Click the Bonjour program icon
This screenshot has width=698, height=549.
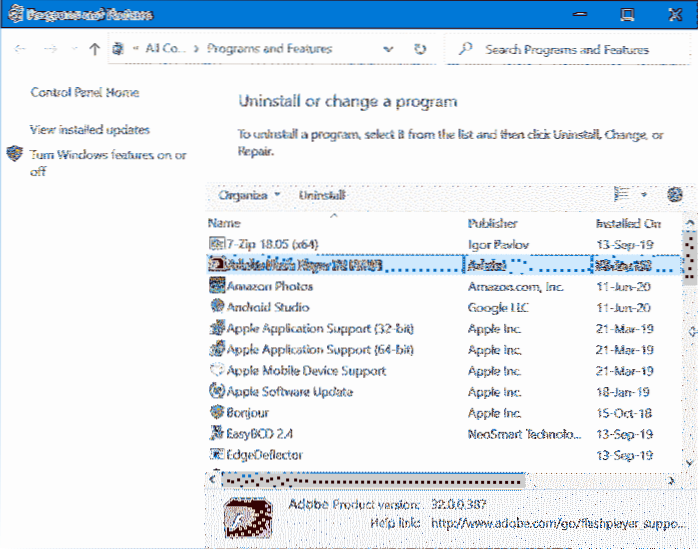tap(218, 412)
